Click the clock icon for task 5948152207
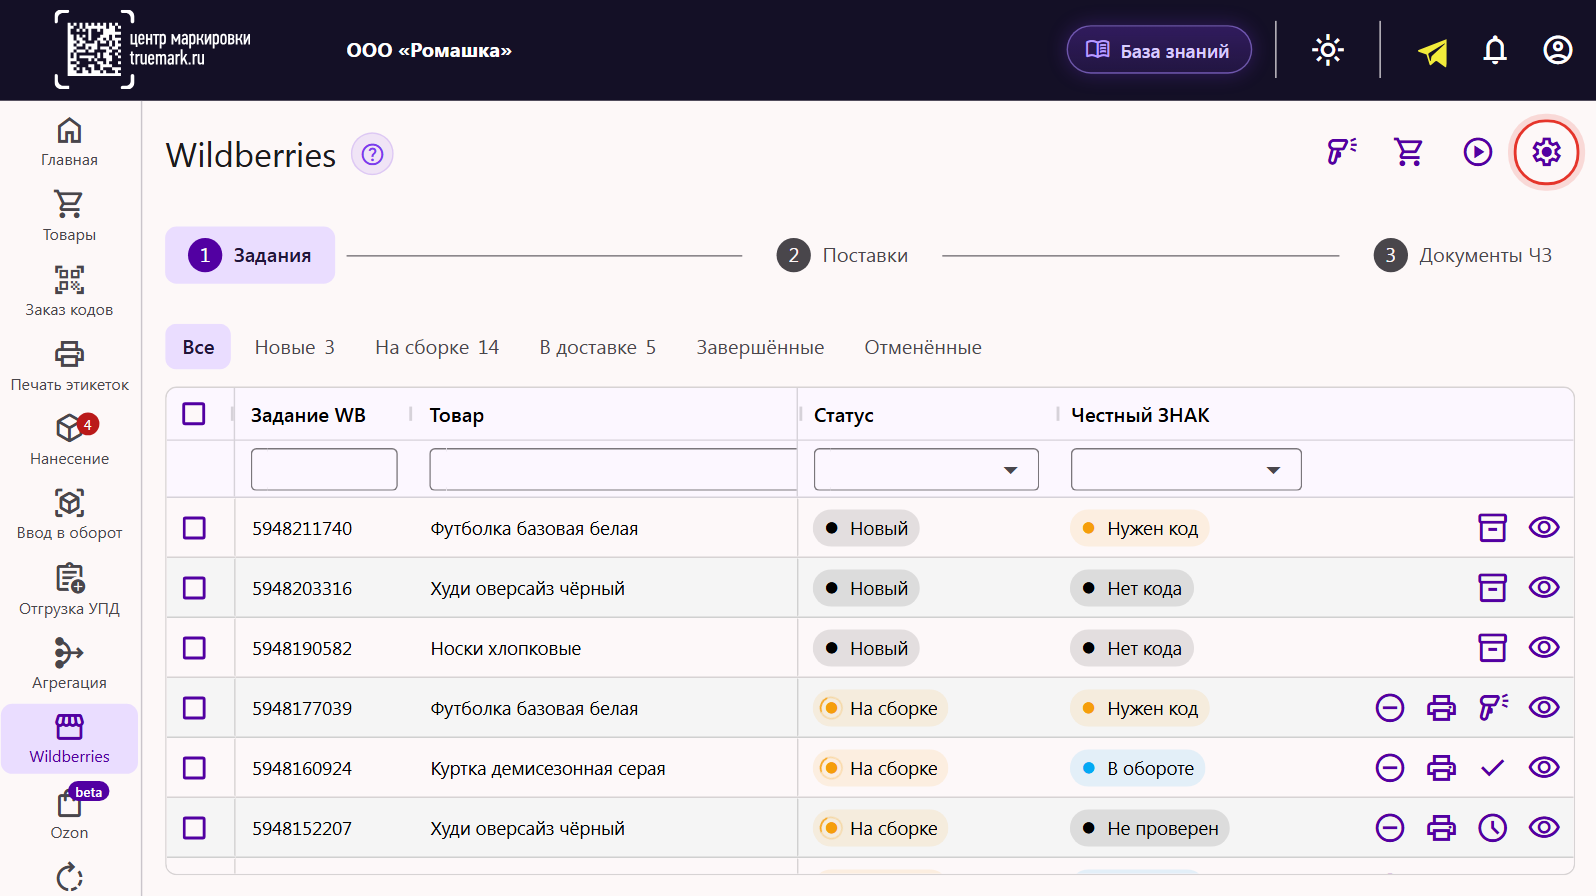This screenshot has width=1596, height=896. coord(1492,828)
